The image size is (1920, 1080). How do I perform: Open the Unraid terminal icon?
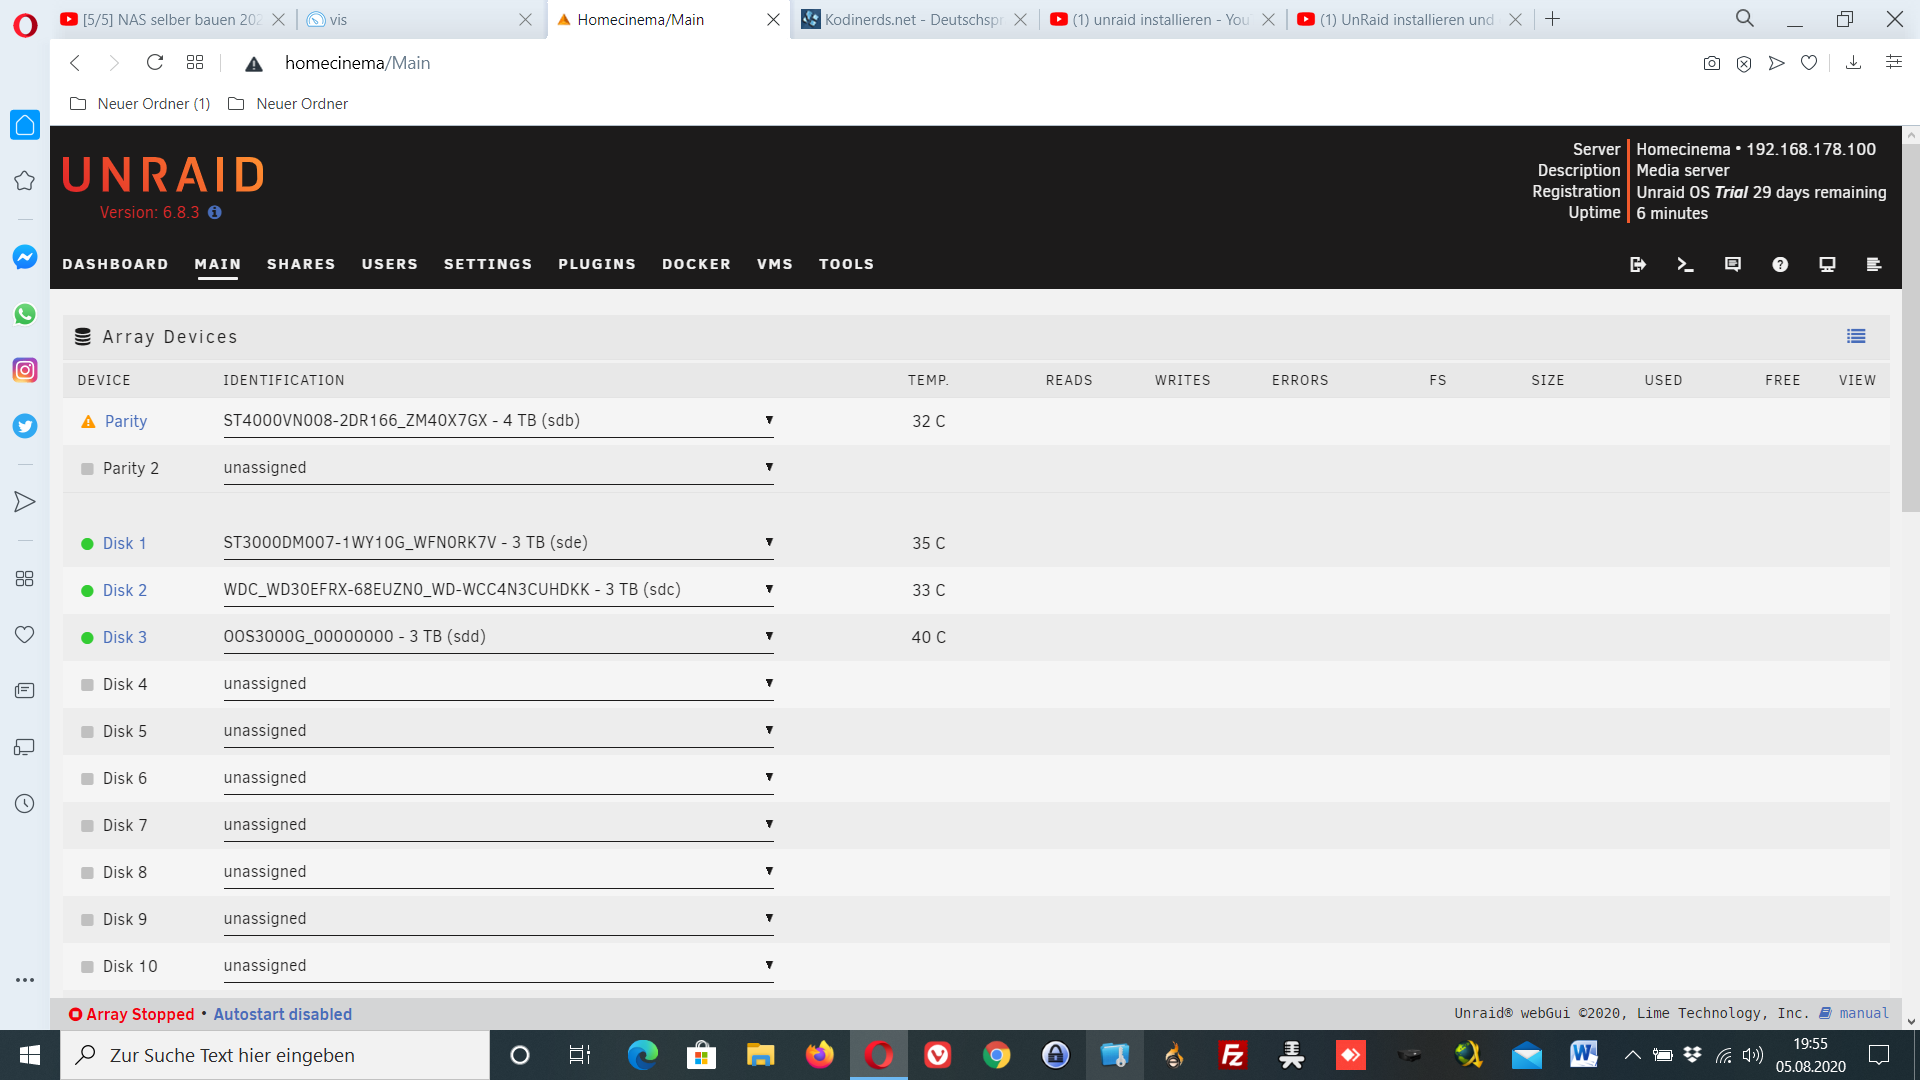[x=1685, y=264]
